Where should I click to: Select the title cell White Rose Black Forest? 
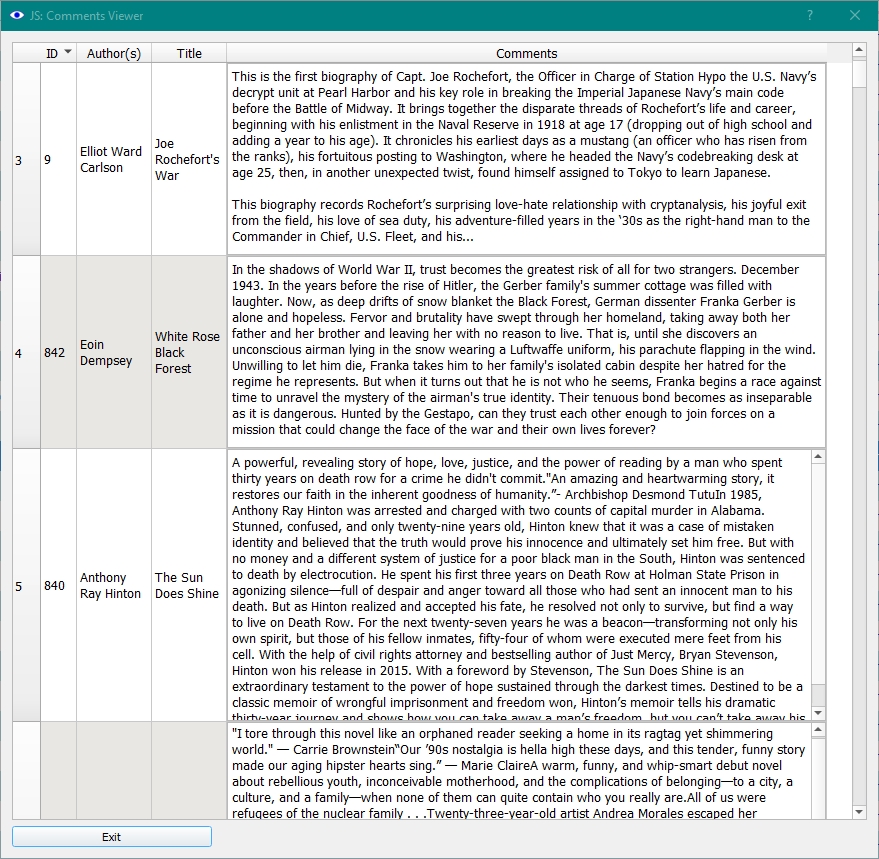point(189,353)
